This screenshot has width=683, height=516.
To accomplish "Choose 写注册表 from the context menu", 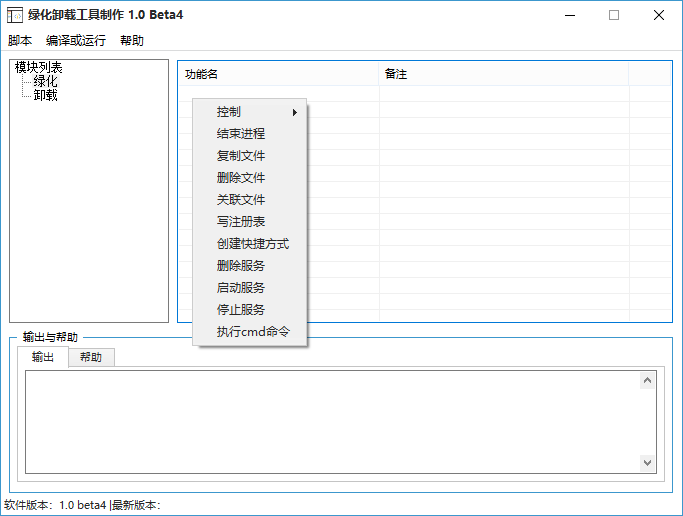I will tap(241, 222).
